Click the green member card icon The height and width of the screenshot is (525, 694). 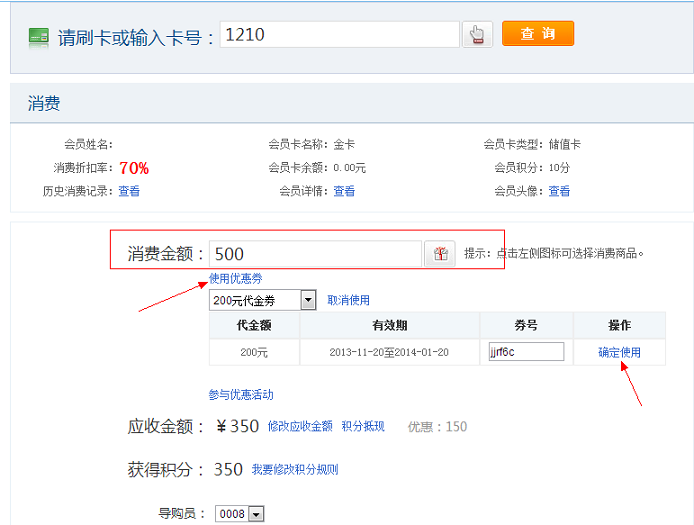pyautogui.click(x=39, y=37)
